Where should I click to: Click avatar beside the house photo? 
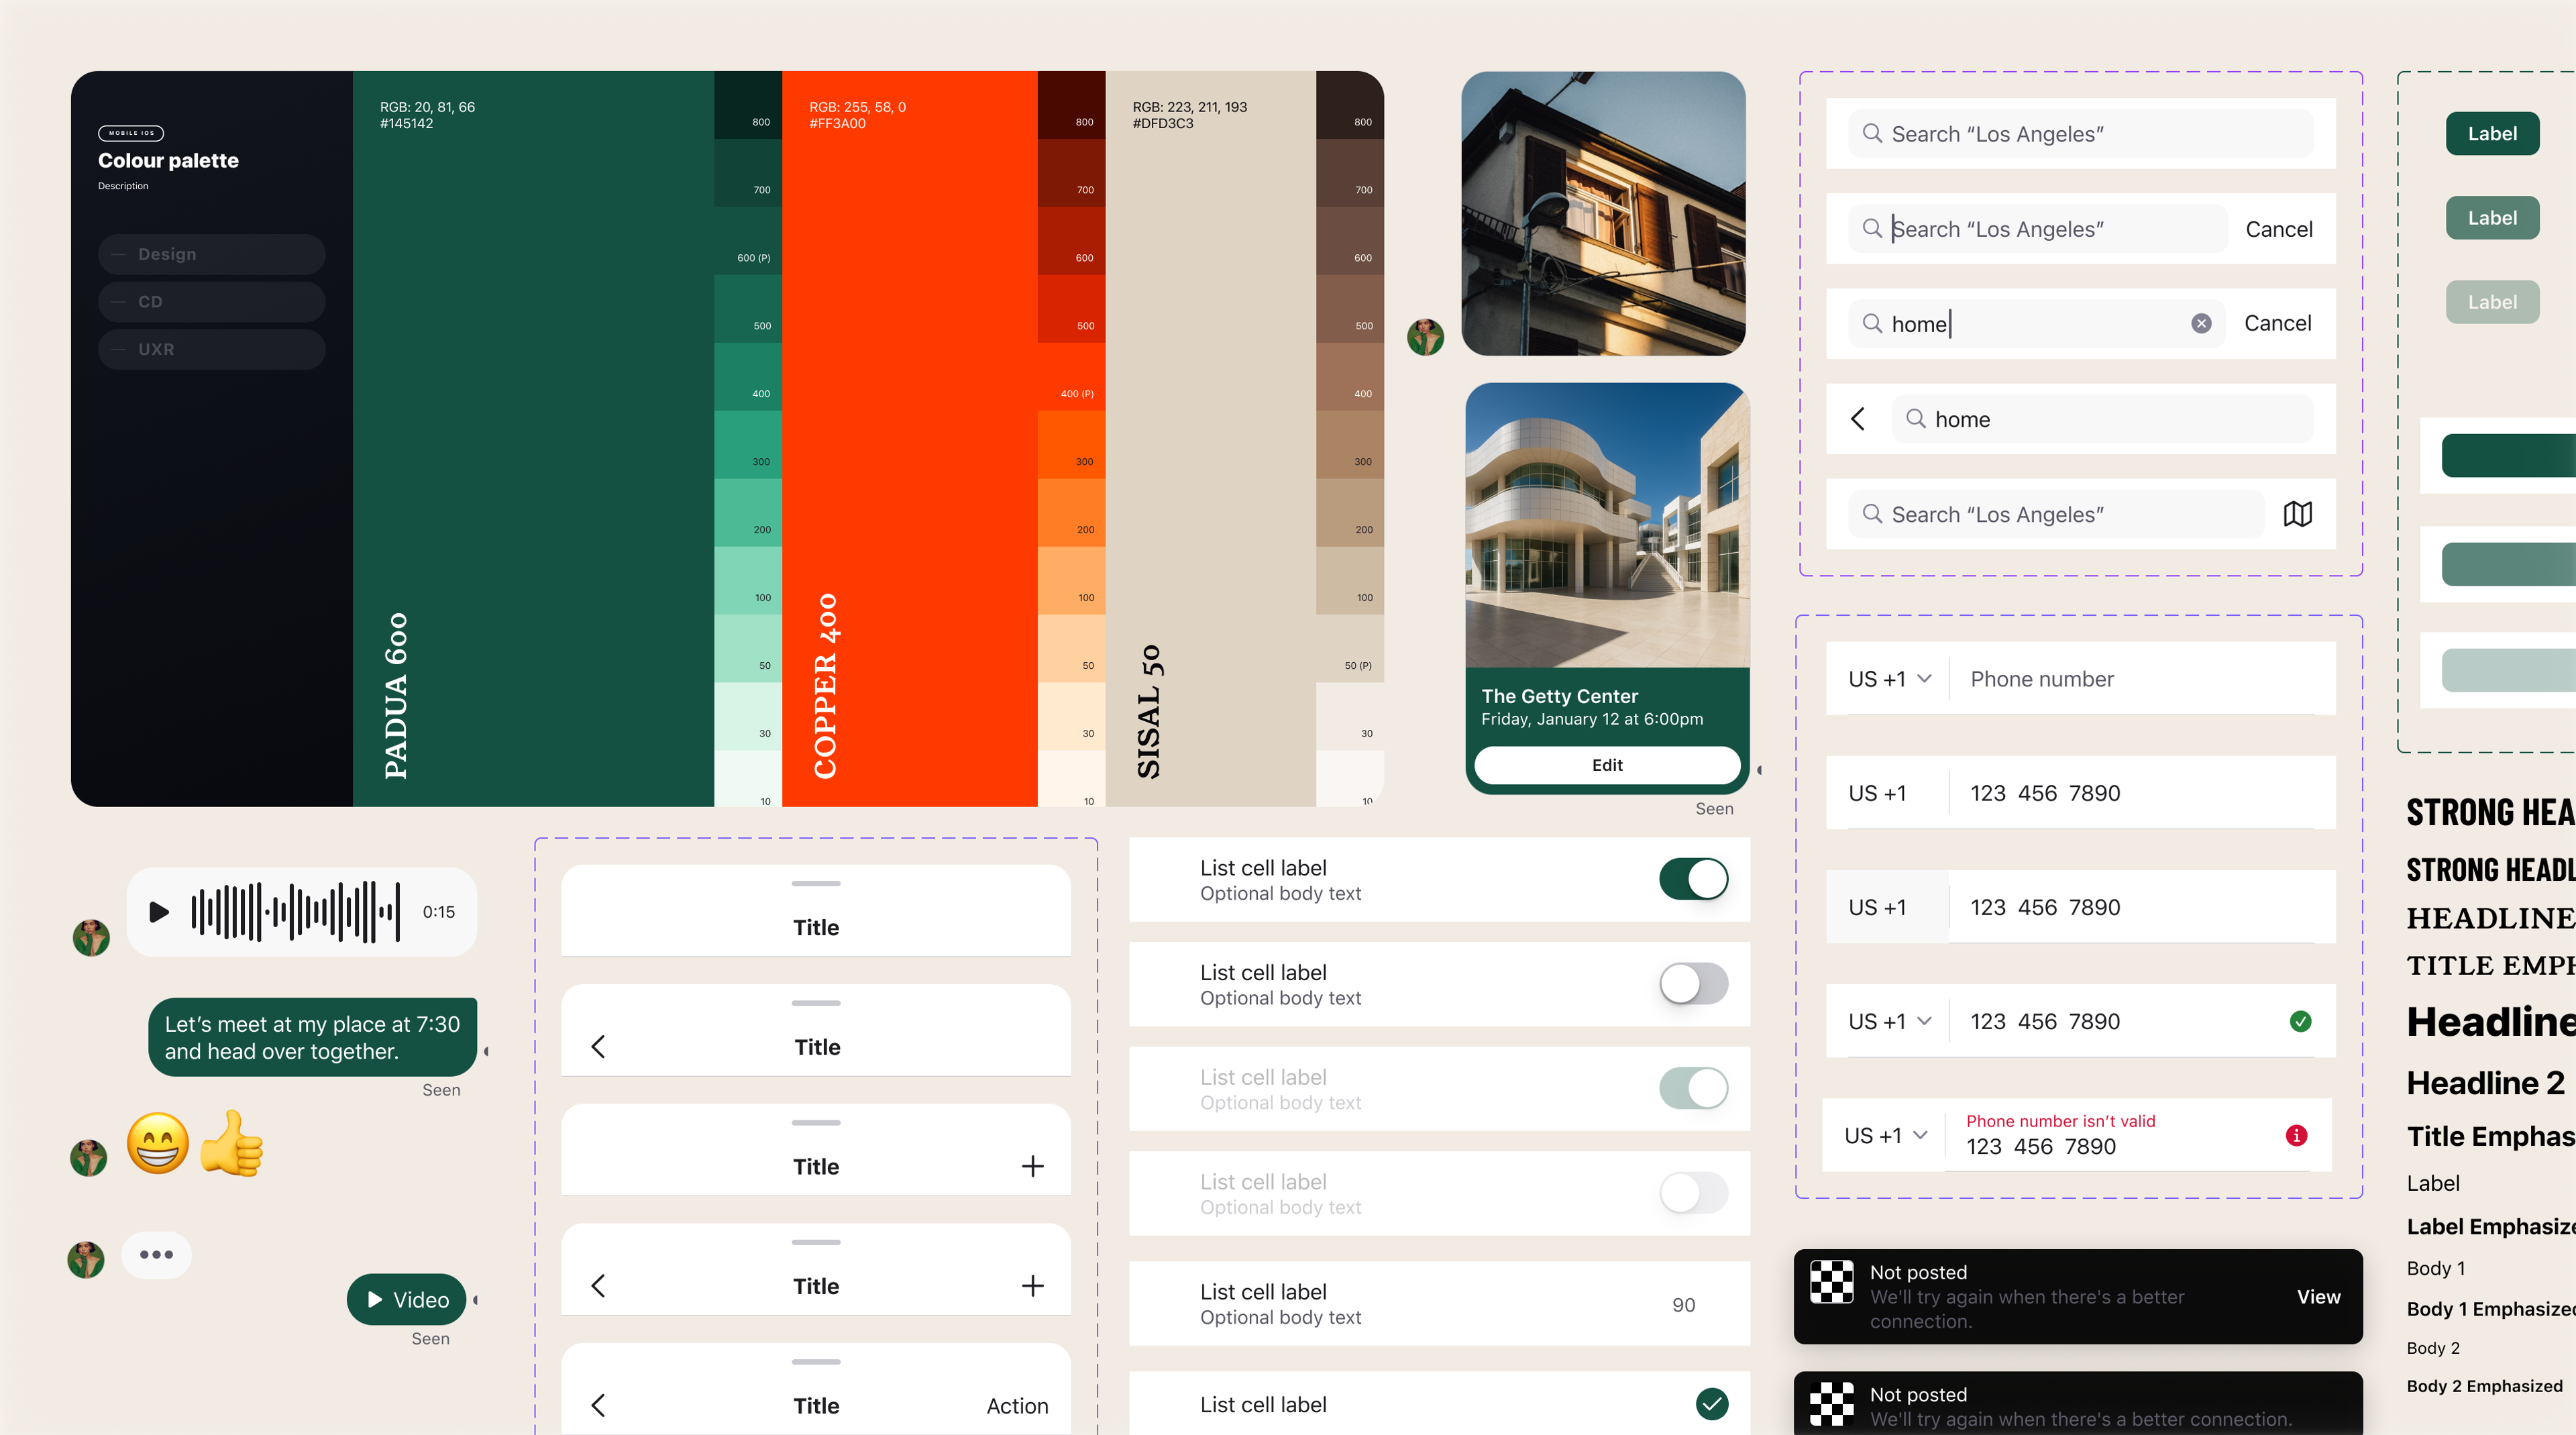click(1425, 337)
